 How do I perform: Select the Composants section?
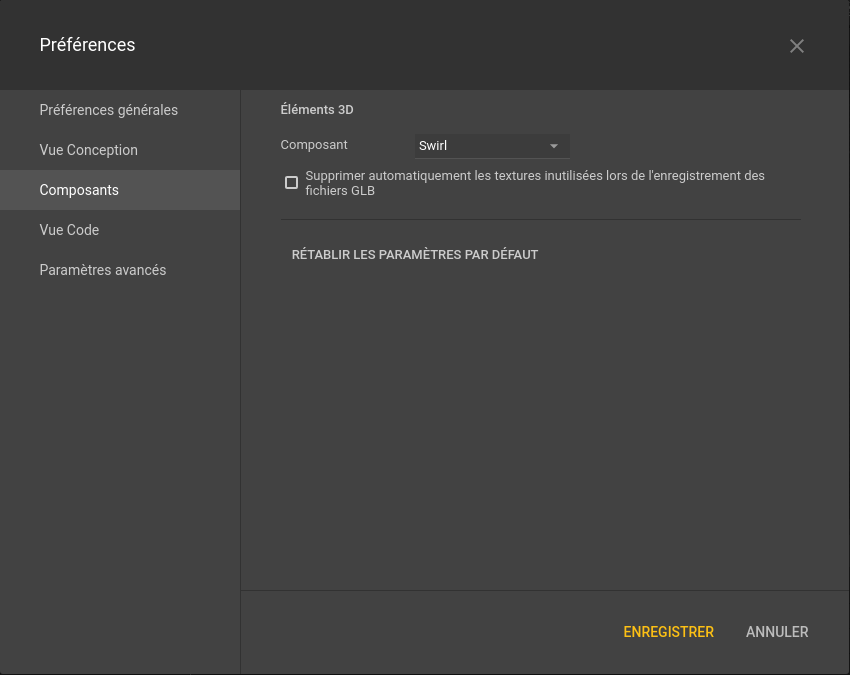[x=120, y=190]
